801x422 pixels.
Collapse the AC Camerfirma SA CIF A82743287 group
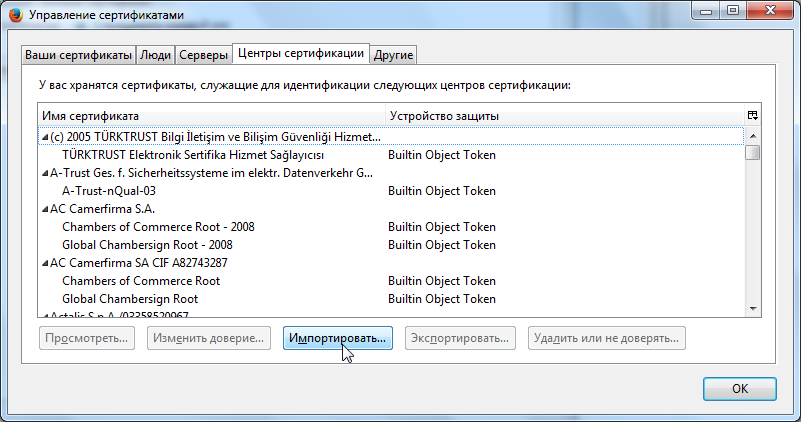(x=45, y=263)
